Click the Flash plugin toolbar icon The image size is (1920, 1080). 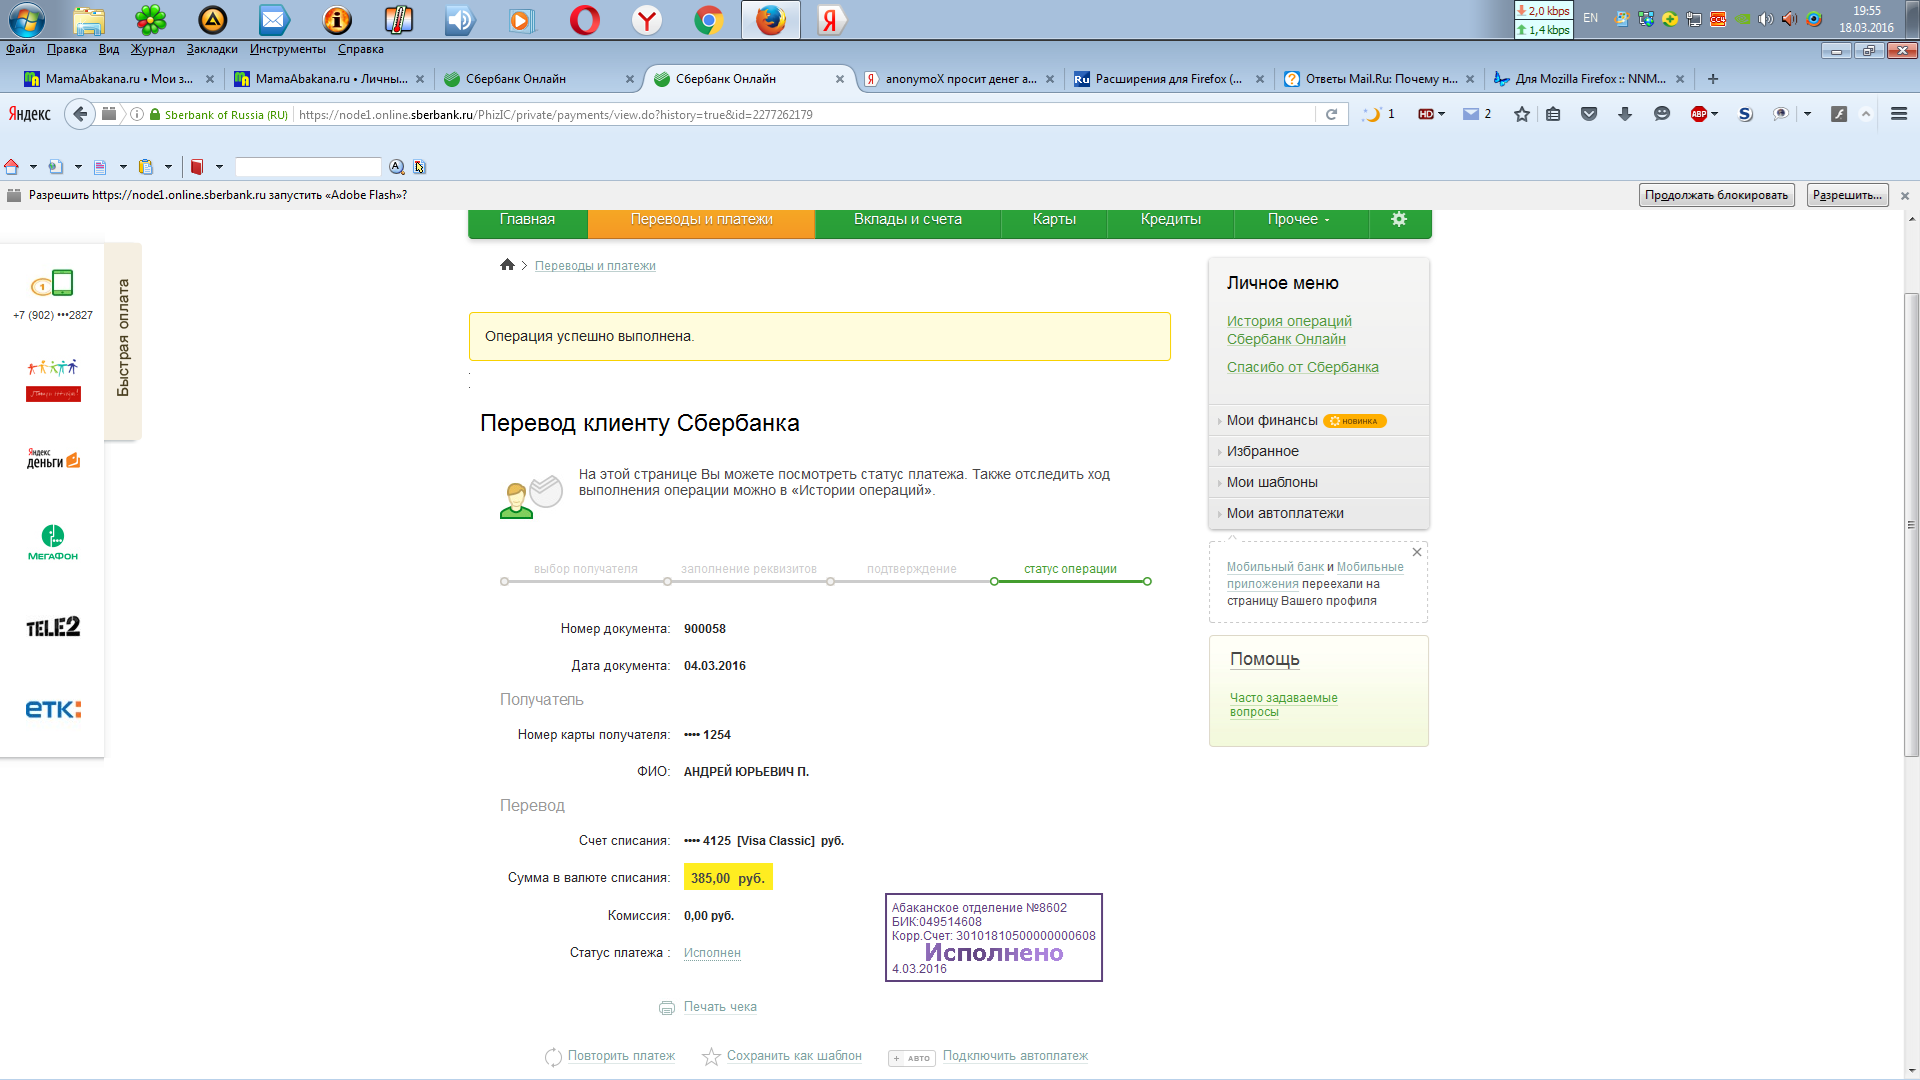coord(1839,114)
